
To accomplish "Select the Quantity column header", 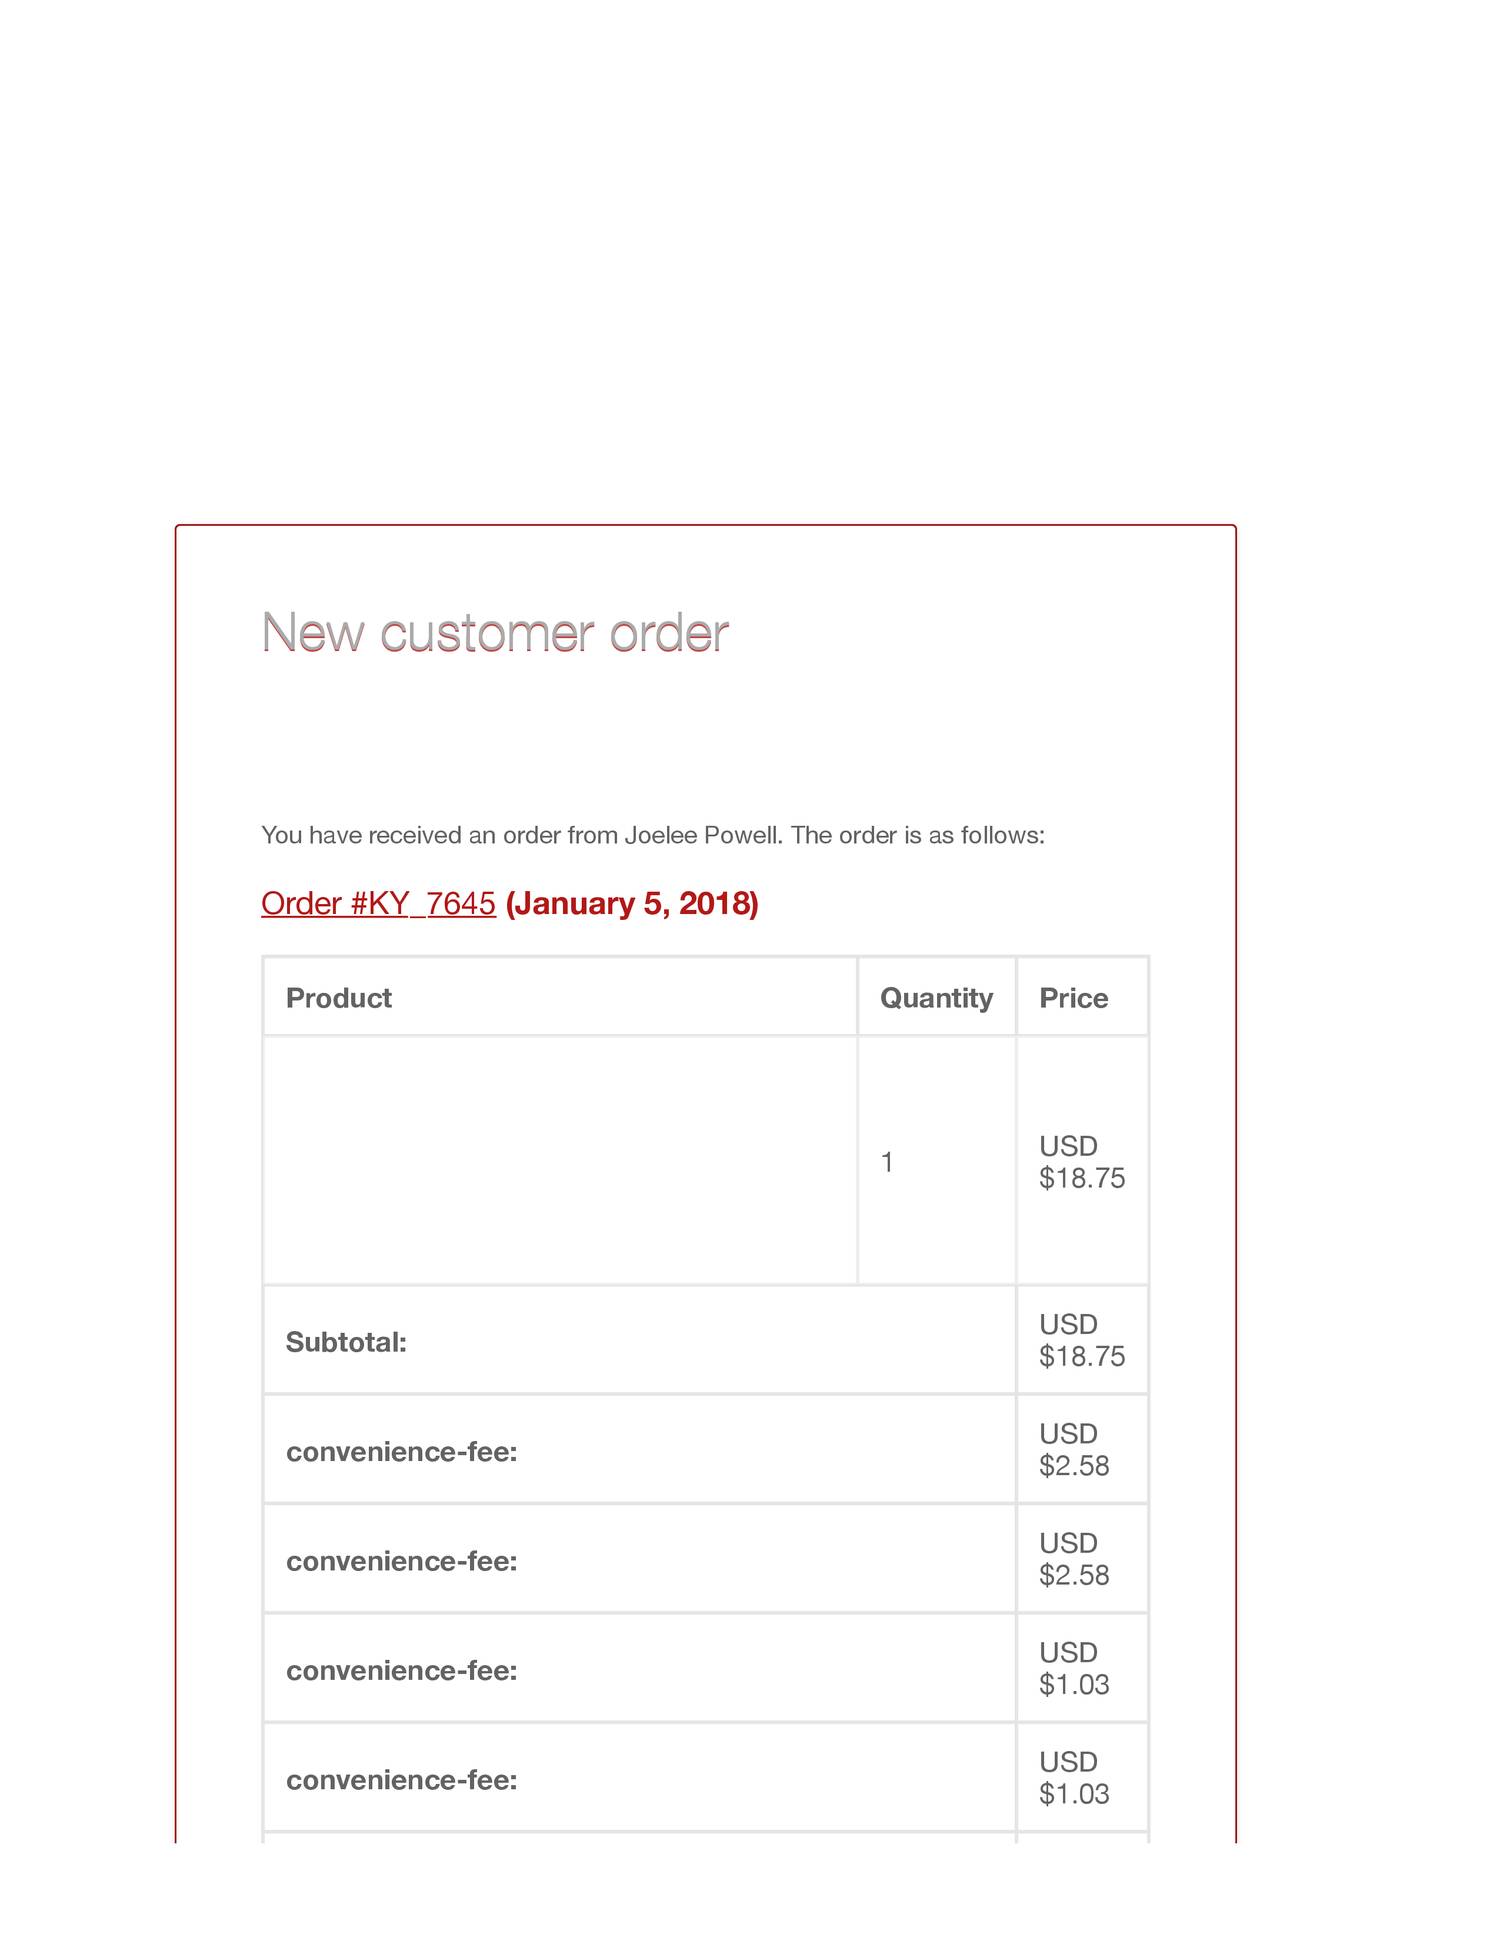I will [x=936, y=998].
